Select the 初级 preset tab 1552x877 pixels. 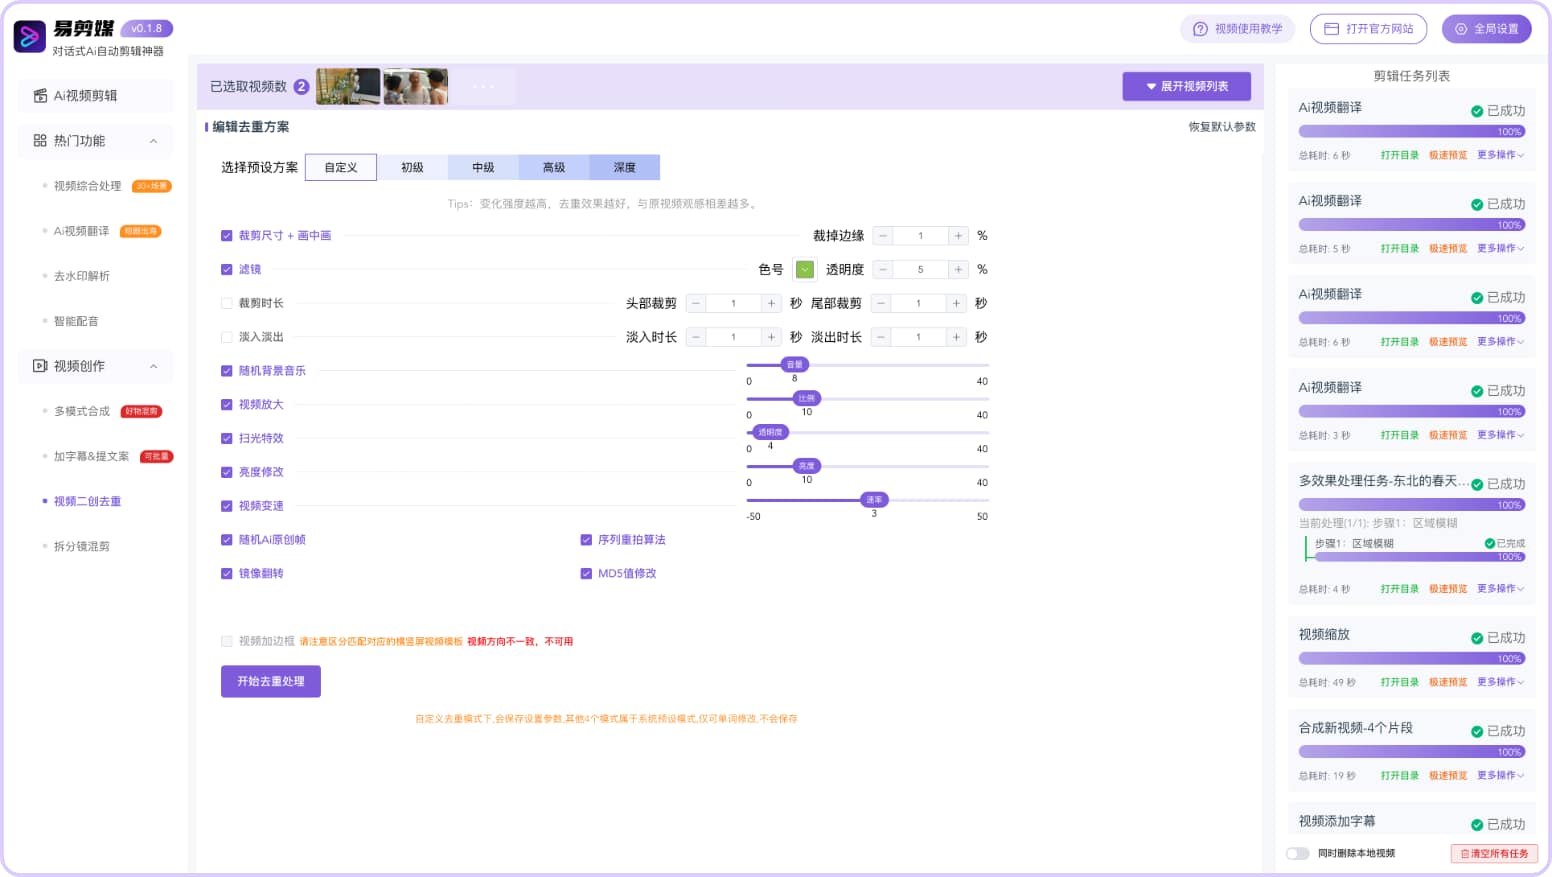point(412,168)
